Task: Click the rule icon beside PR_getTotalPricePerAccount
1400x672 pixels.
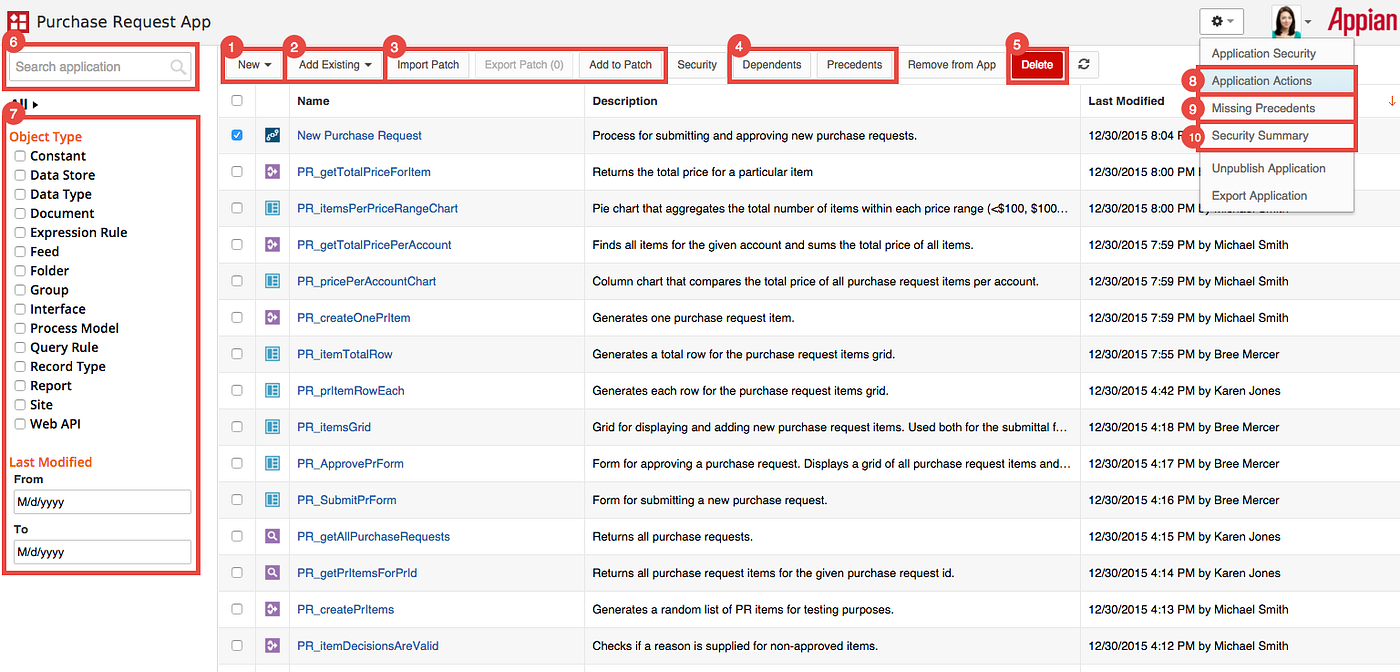Action: pos(272,244)
